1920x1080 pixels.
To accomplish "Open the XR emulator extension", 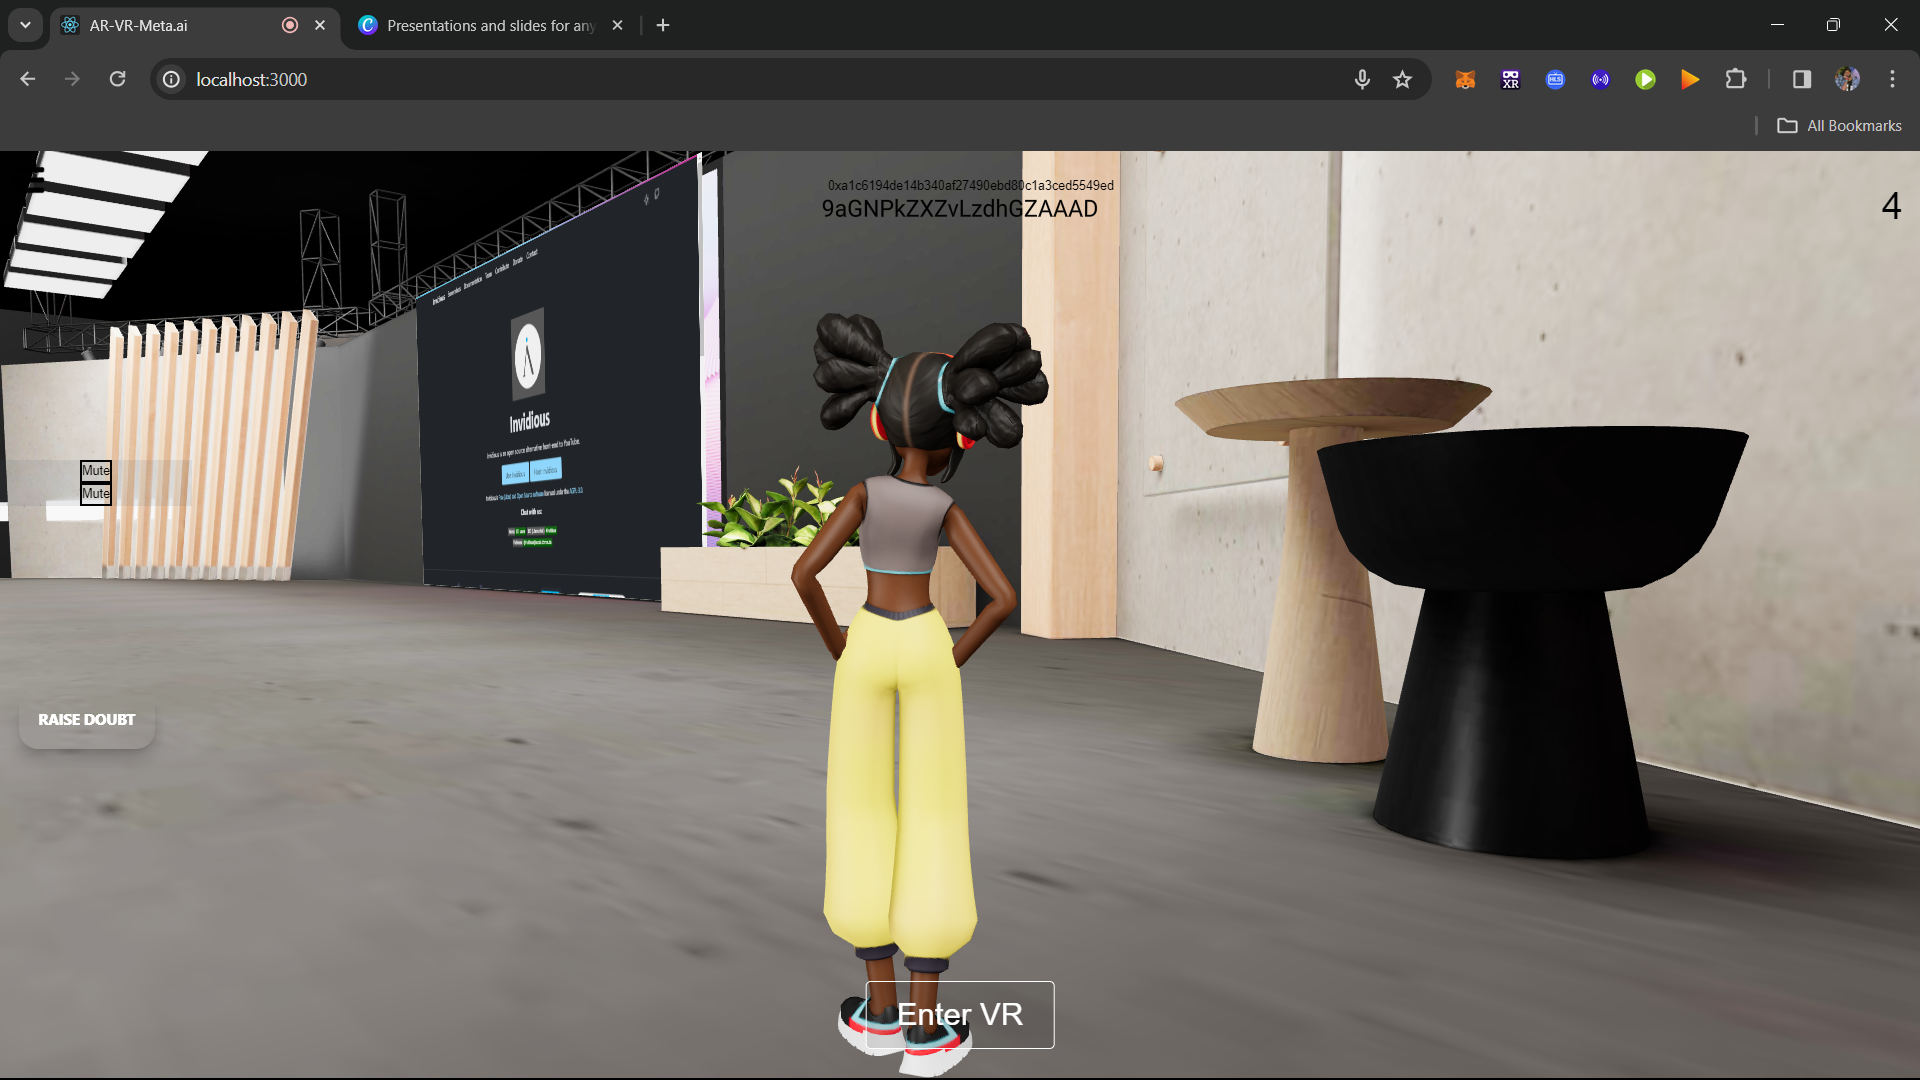I will pyautogui.click(x=1510, y=80).
